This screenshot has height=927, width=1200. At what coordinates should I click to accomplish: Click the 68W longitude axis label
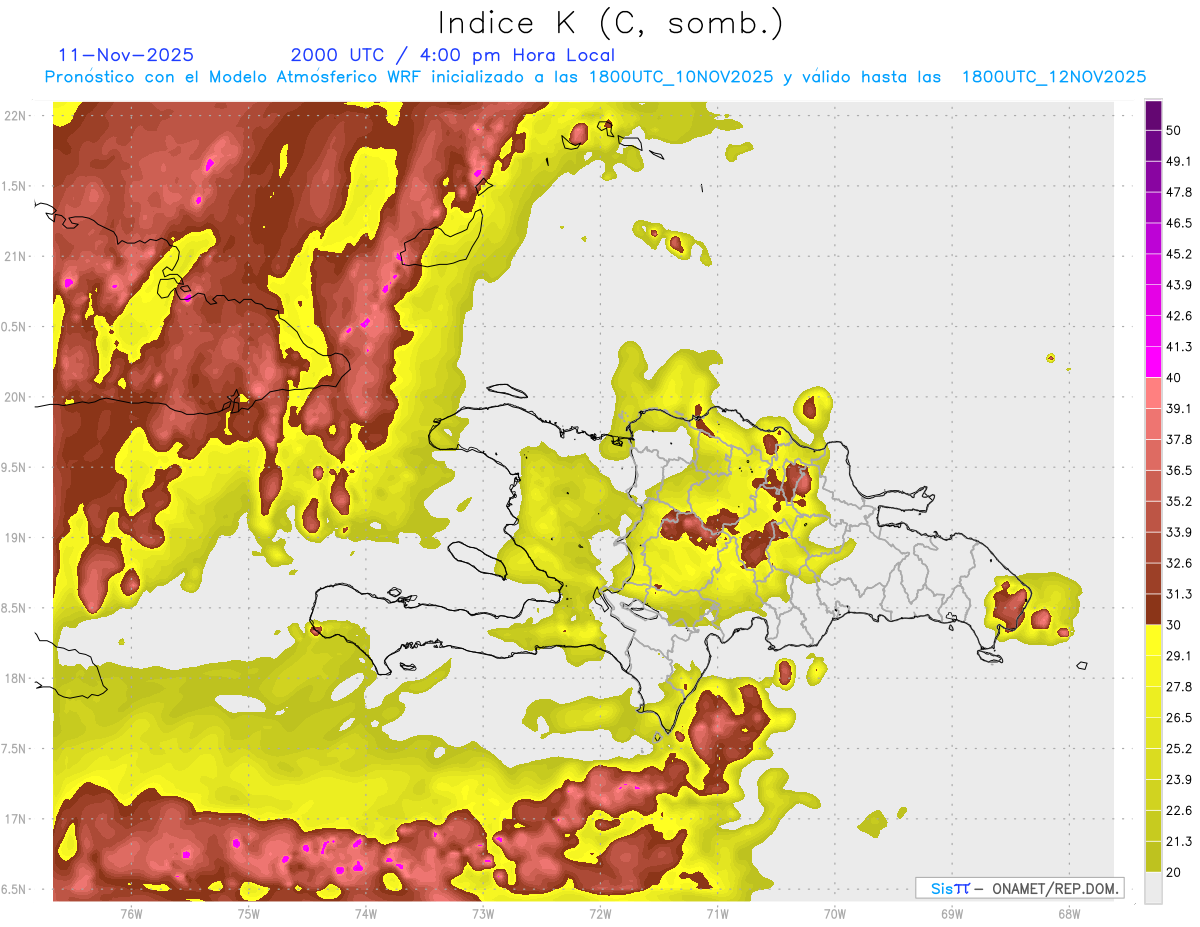click(1068, 912)
